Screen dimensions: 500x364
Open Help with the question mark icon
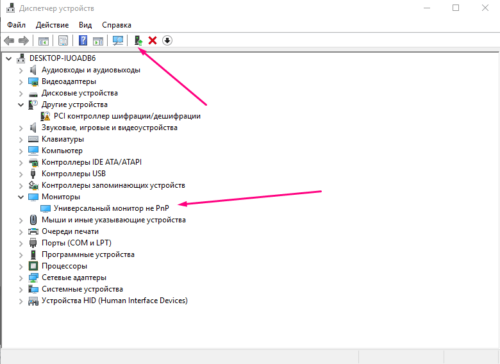pos(83,40)
